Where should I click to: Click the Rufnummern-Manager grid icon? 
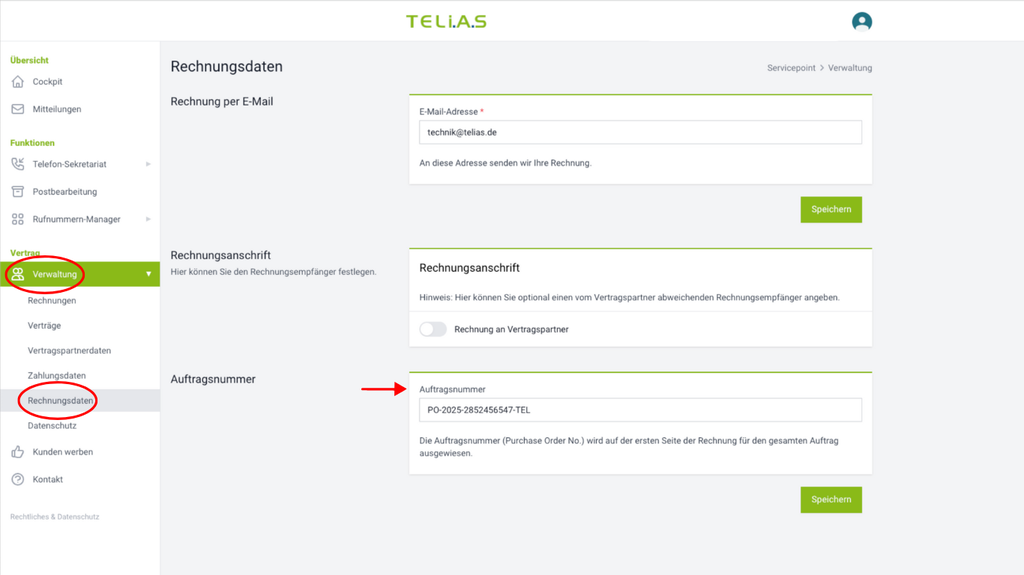(18, 219)
